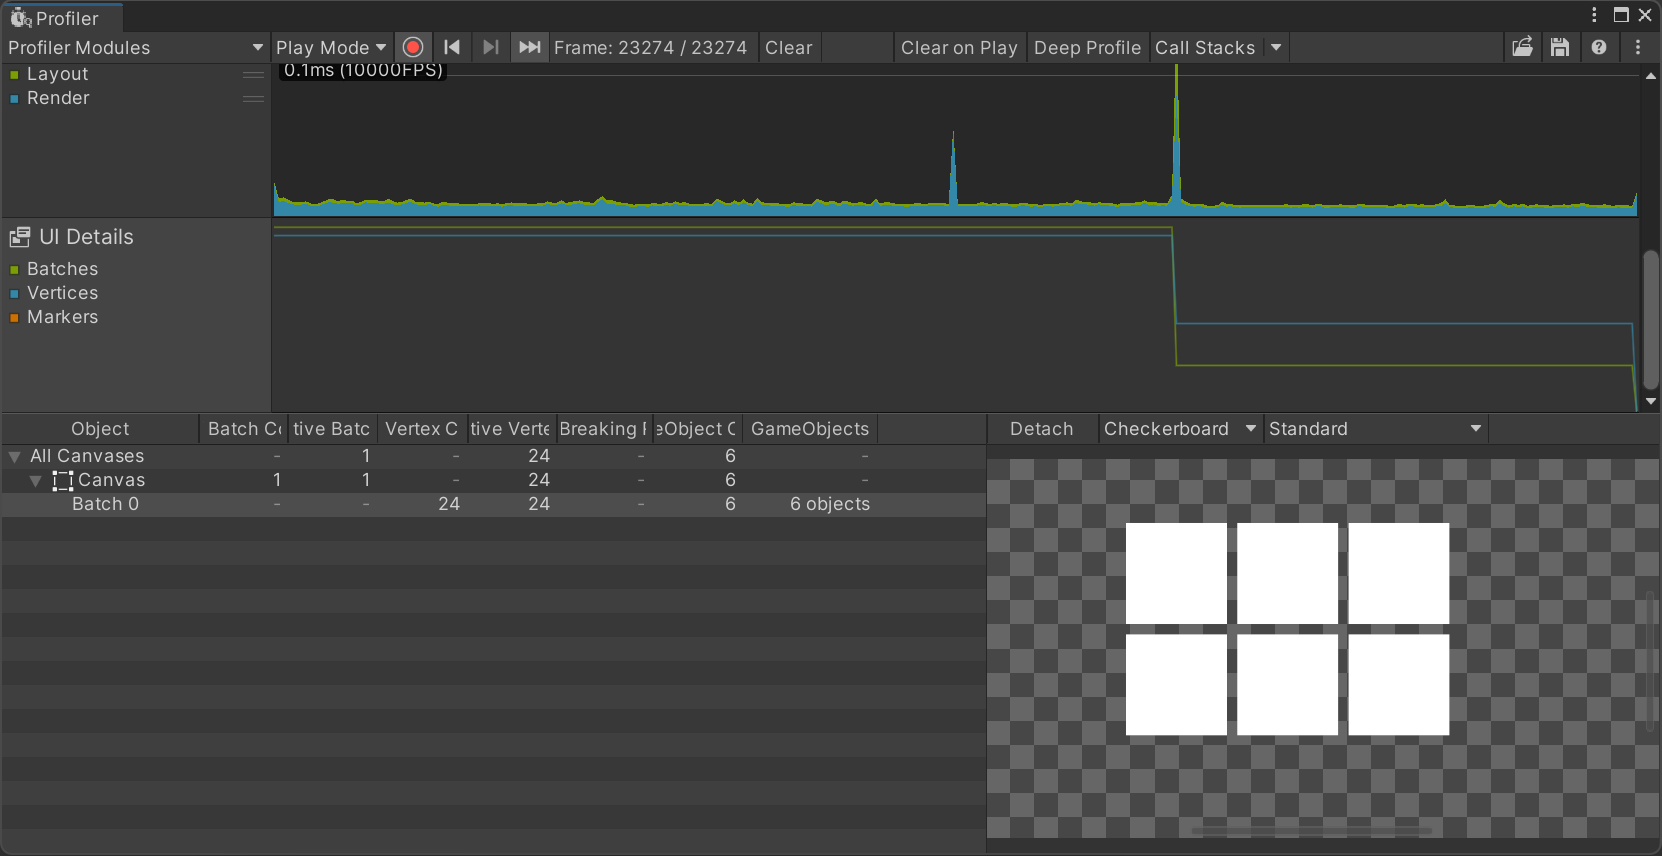Select the Profiler window tab
This screenshot has width=1662, height=856.
click(62, 18)
